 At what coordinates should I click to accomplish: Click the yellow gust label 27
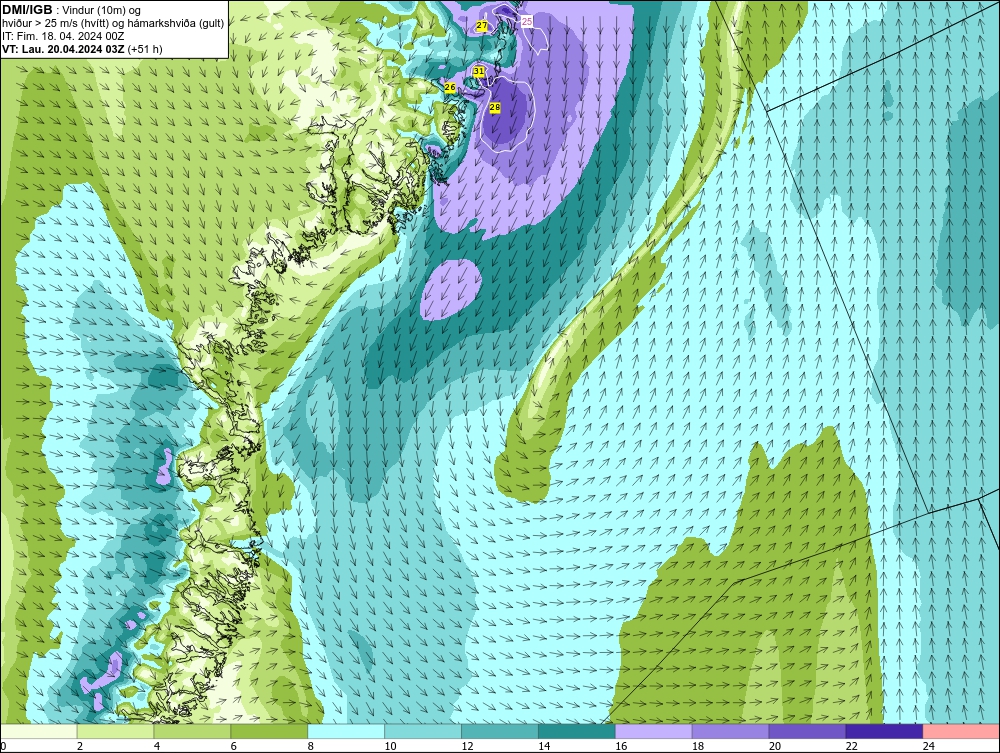pos(482,26)
